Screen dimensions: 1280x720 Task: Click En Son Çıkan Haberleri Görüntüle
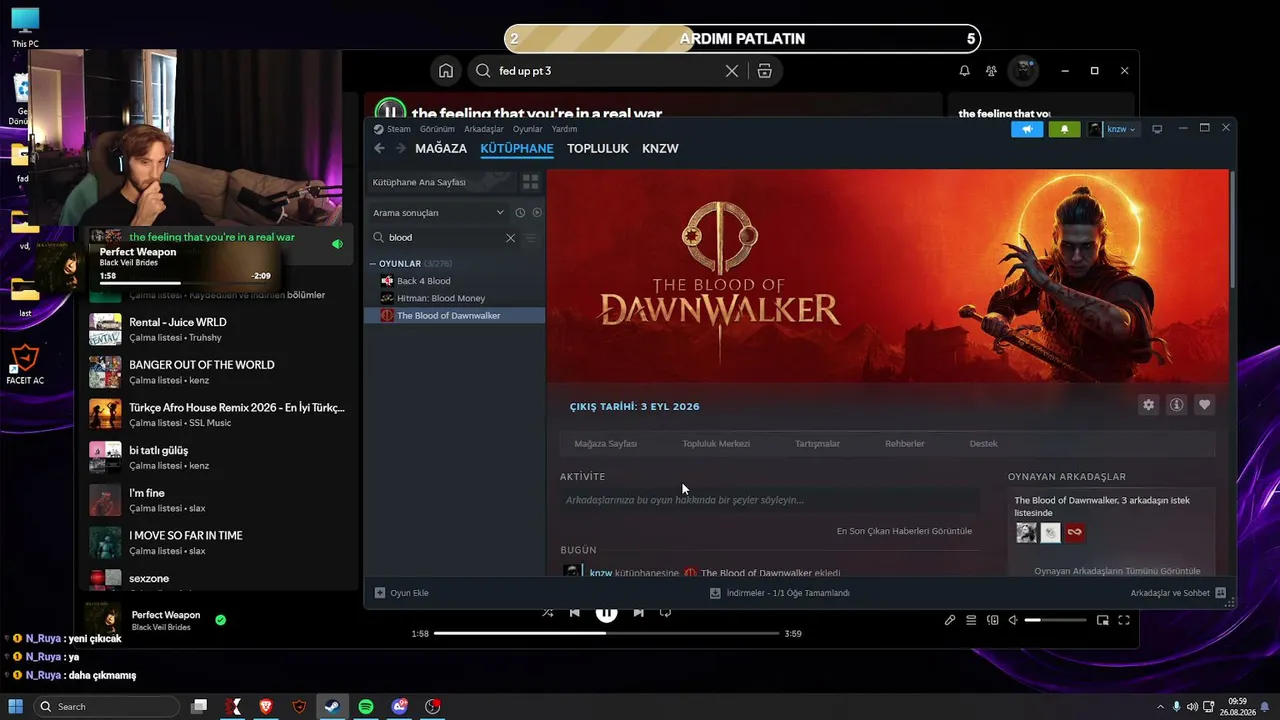(x=904, y=531)
